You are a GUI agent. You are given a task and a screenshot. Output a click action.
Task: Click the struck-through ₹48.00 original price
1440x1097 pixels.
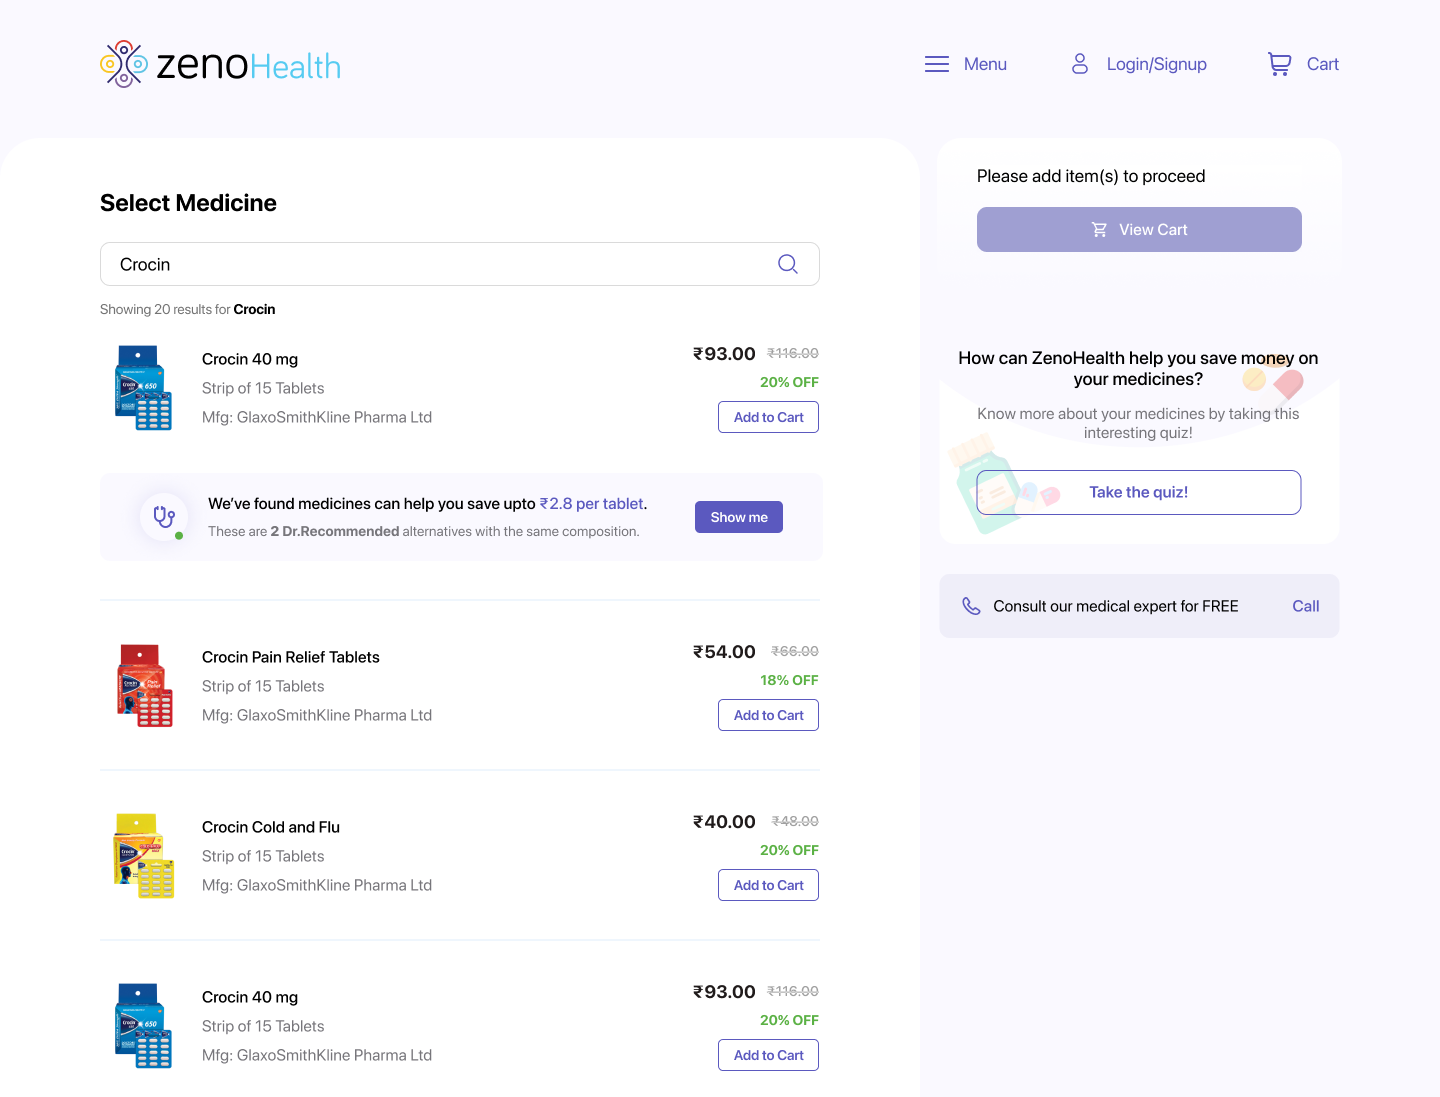pyautogui.click(x=795, y=821)
